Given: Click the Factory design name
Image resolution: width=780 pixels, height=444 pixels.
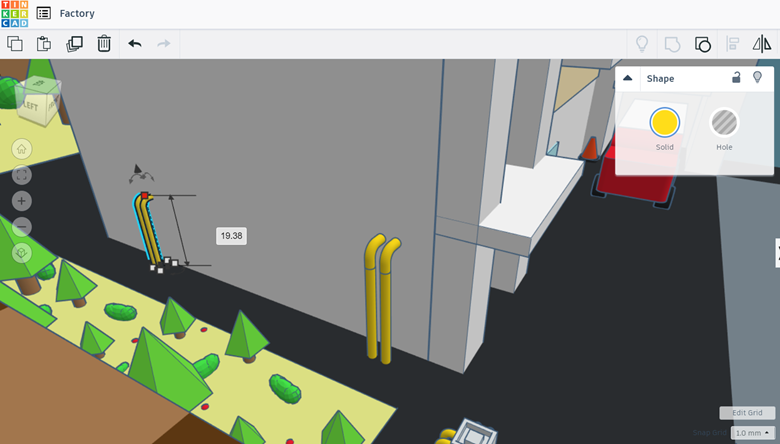Looking at the screenshot, I should point(77,13).
